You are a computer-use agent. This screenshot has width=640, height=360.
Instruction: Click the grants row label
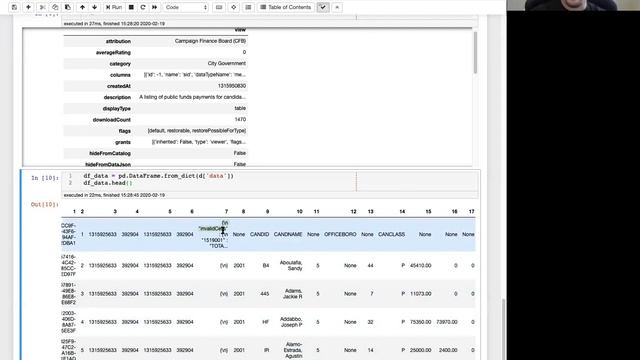(x=123, y=142)
